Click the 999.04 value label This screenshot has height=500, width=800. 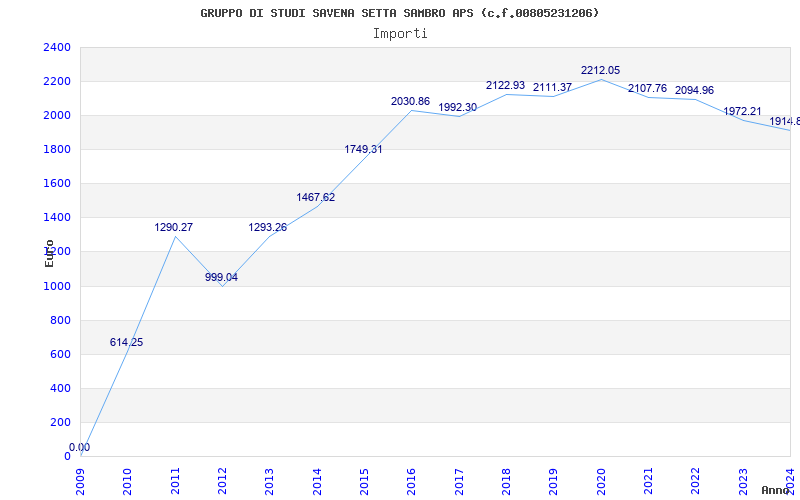point(221,278)
